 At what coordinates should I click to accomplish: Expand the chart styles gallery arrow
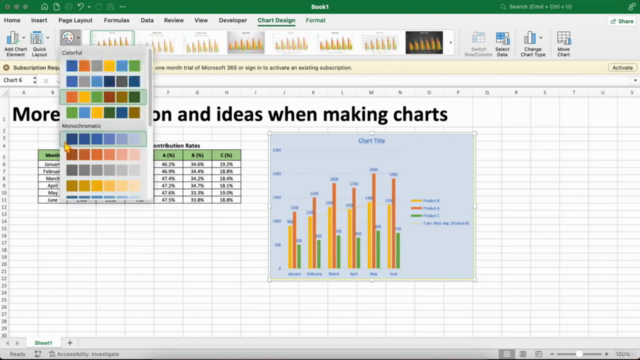451,42
